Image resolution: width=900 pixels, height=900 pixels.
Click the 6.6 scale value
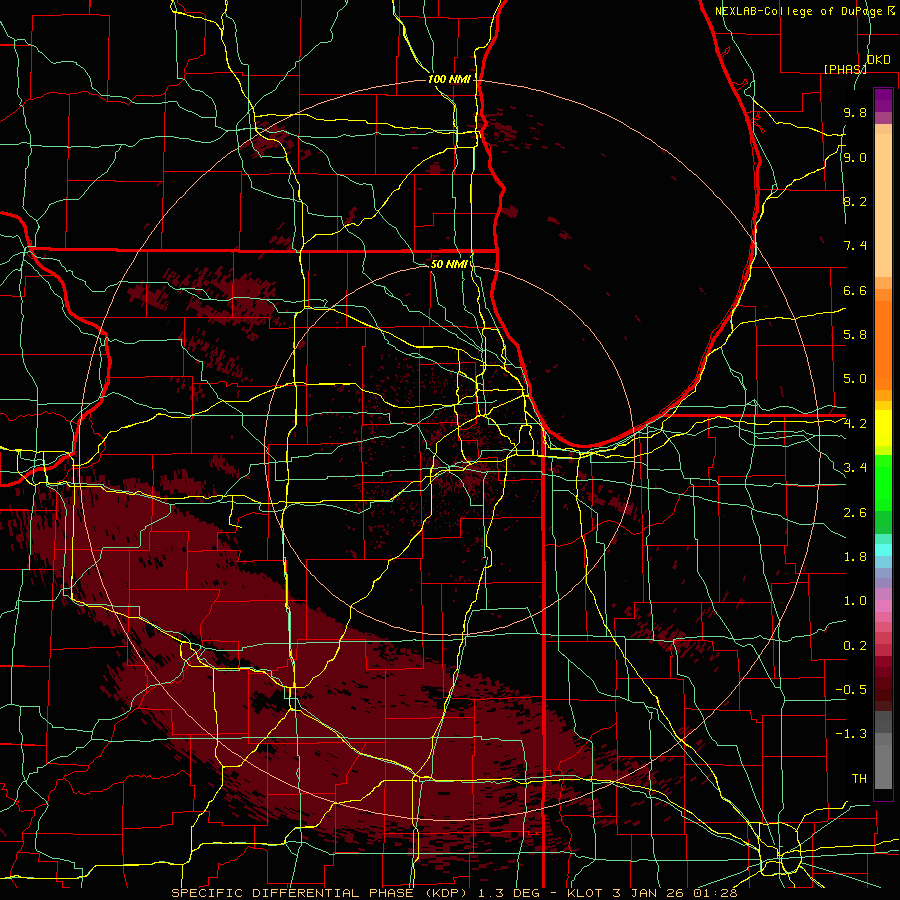point(855,290)
